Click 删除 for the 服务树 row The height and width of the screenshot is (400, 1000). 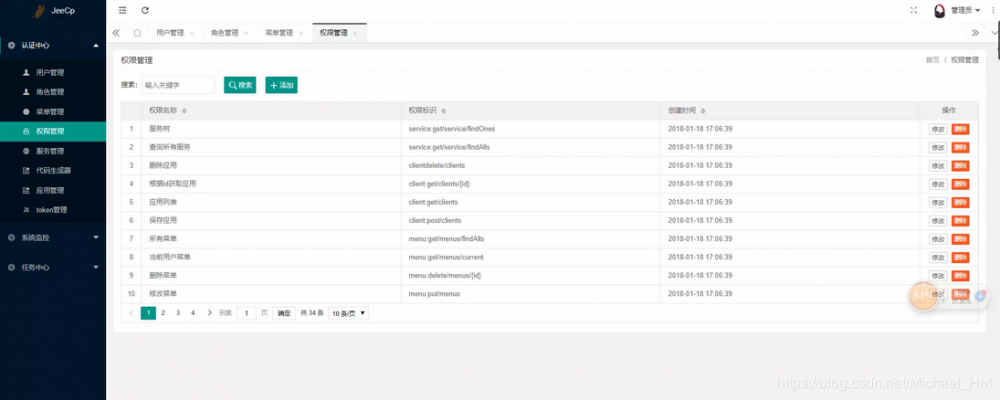pyautogui.click(x=960, y=129)
